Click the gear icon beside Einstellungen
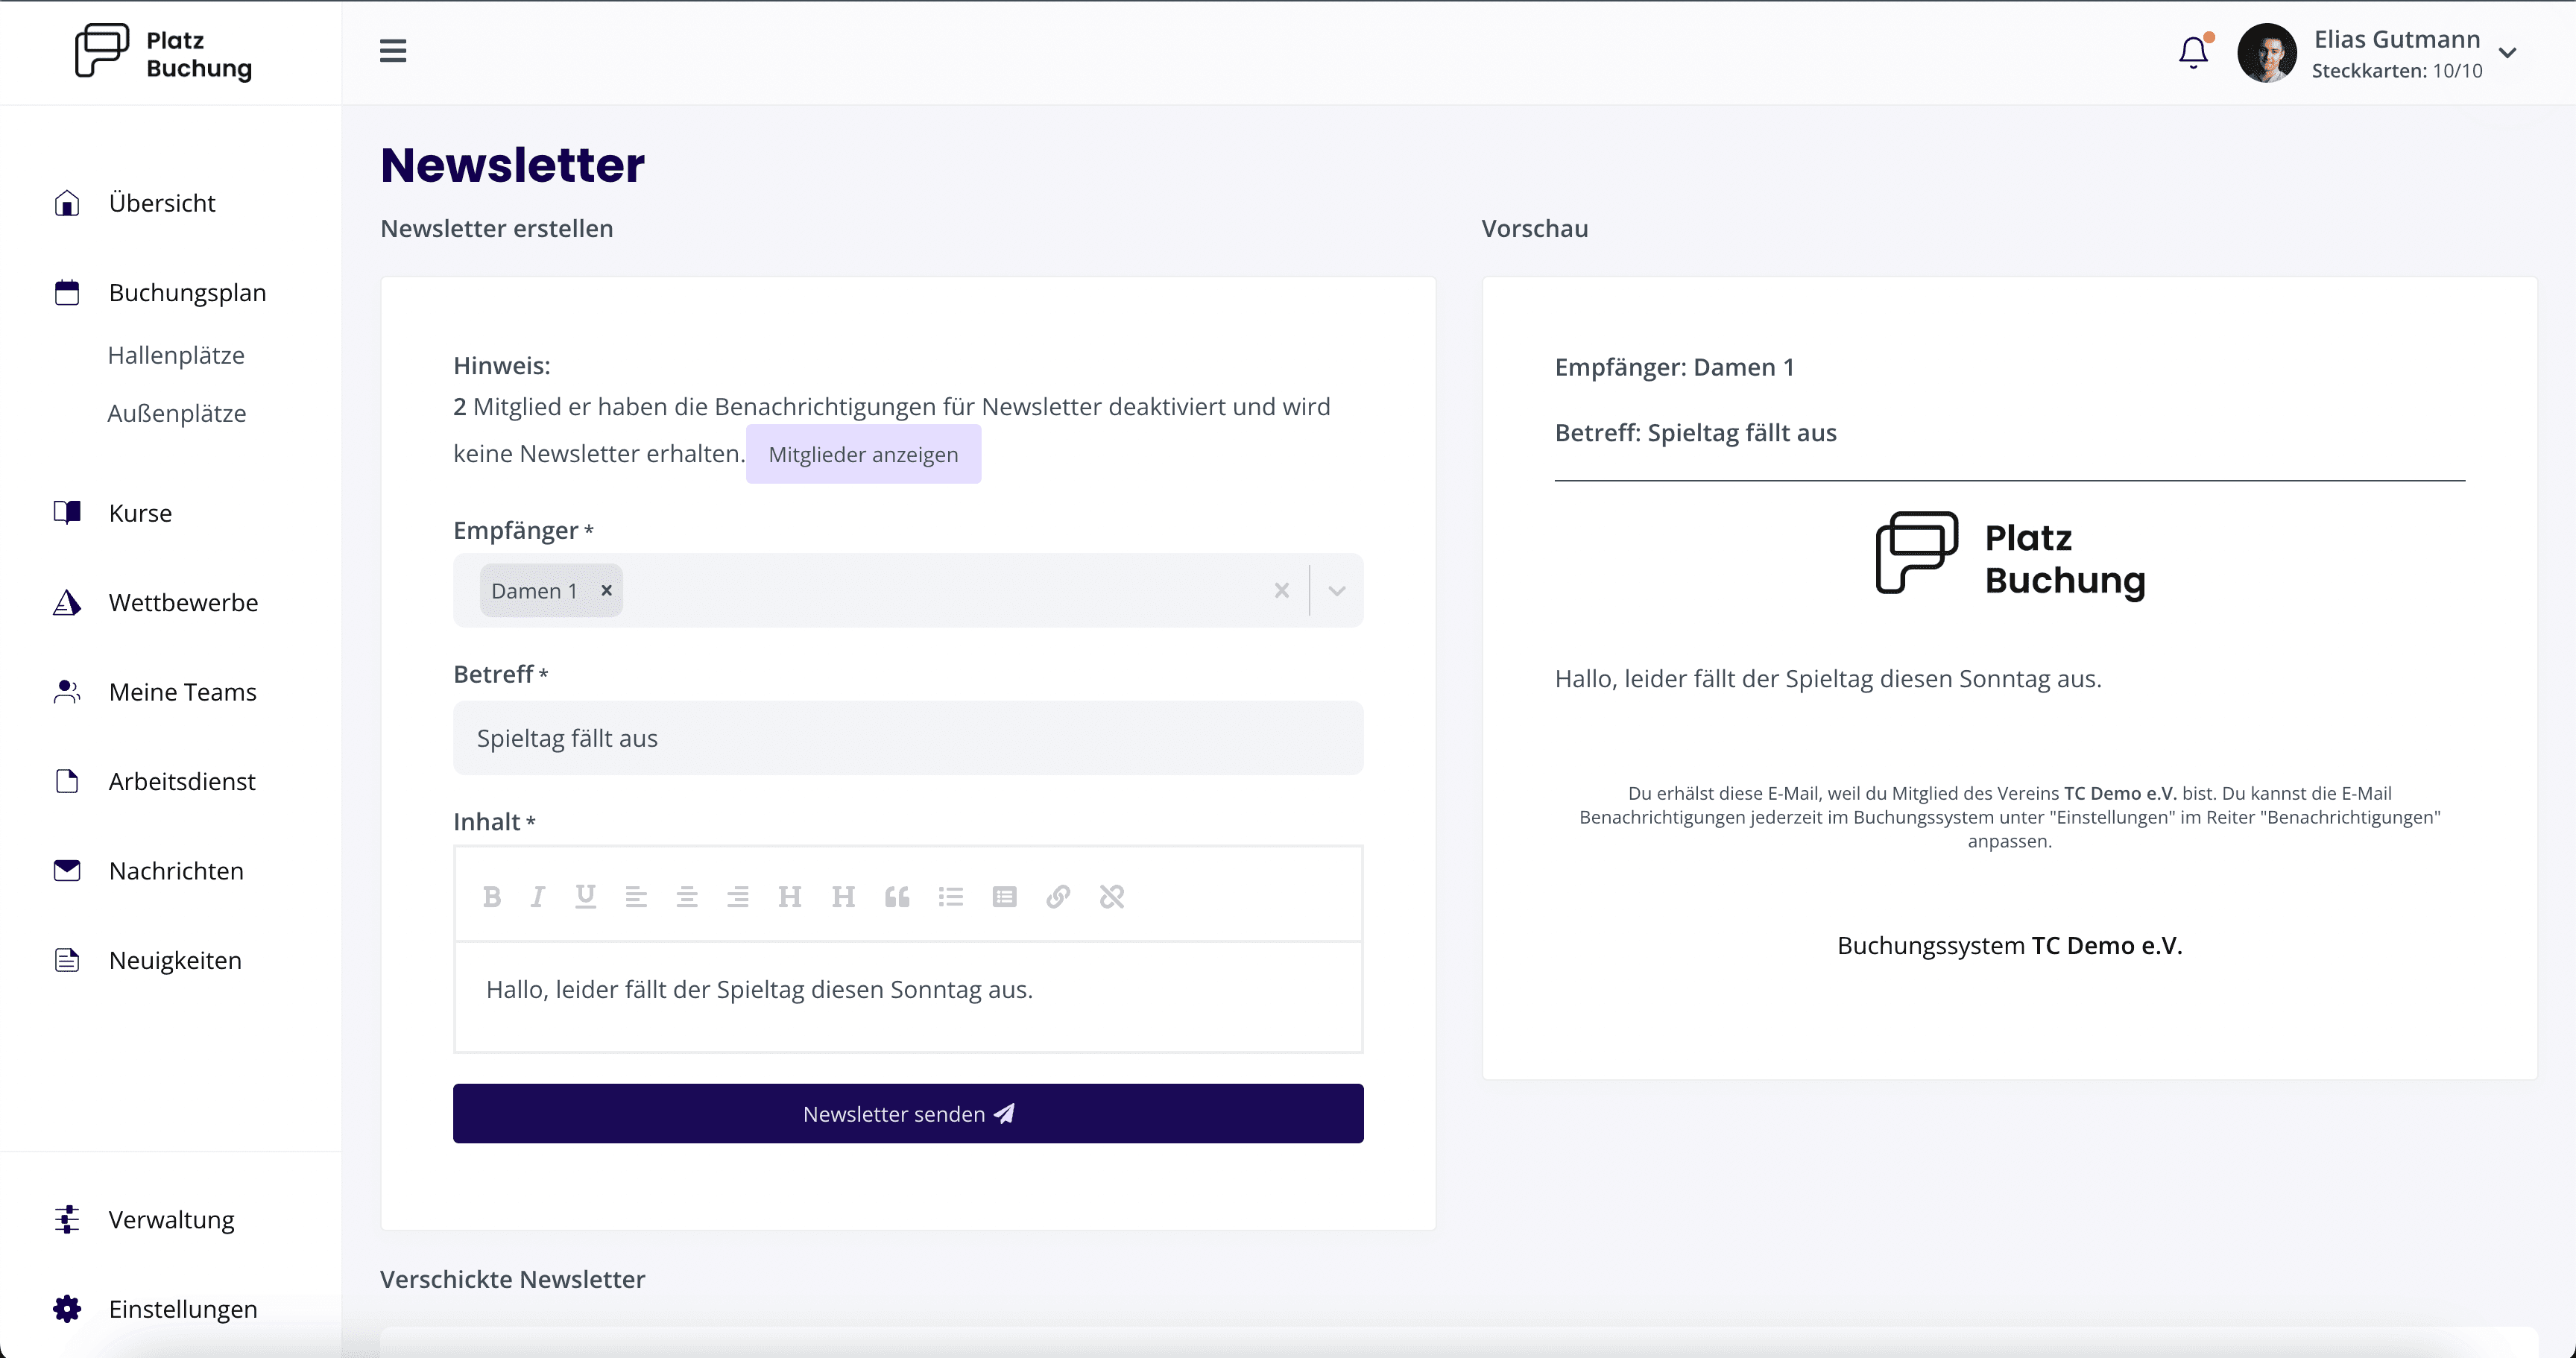Image resolution: width=2576 pixels, height=1358 pixels. click(67, 1309)
